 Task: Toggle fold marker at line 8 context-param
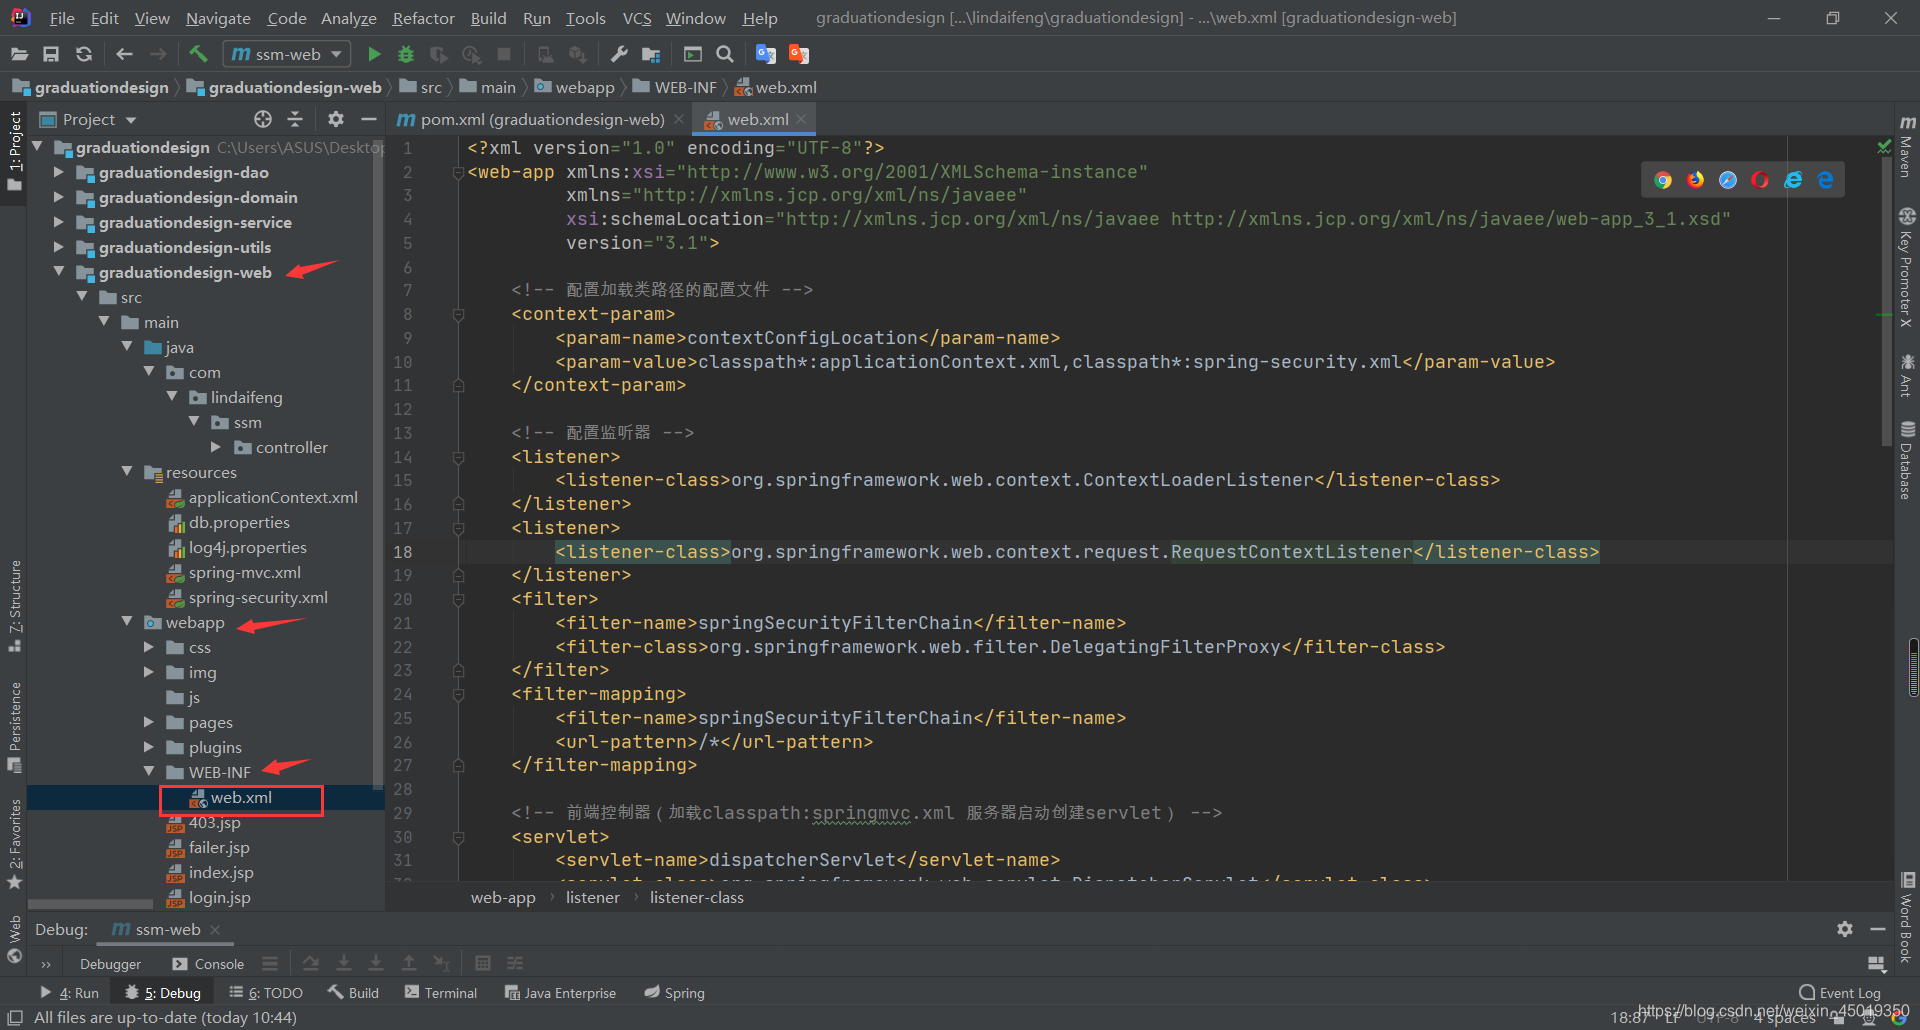click(458, 314)
